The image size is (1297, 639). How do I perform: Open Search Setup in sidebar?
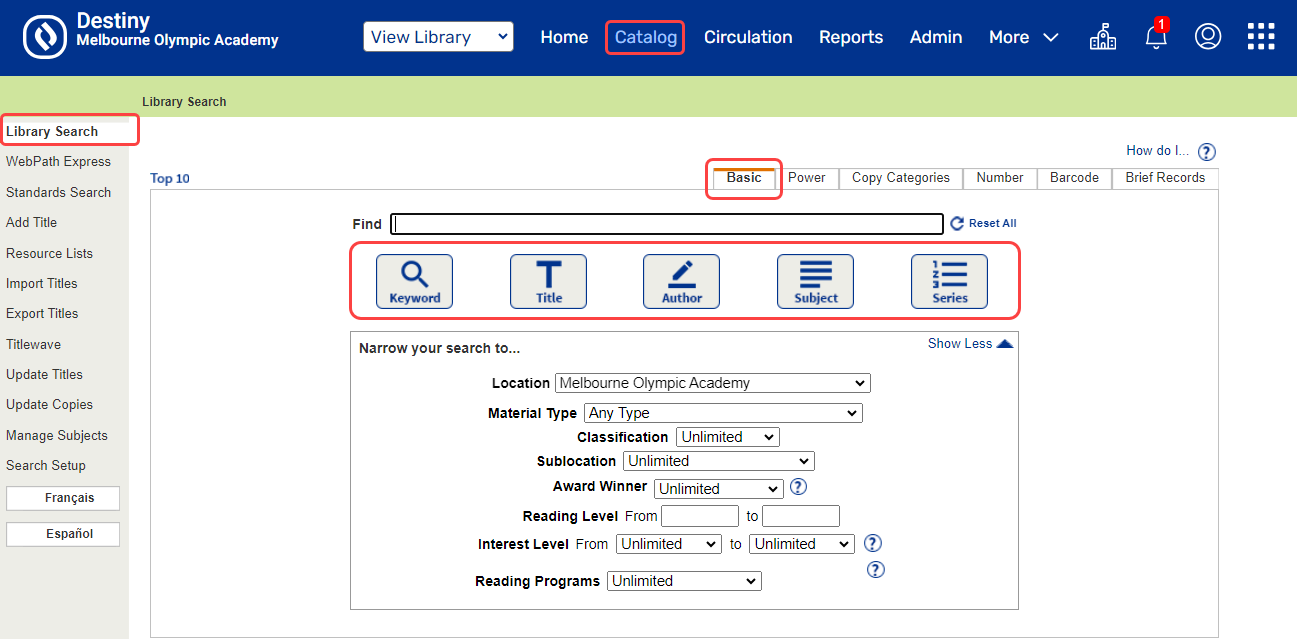click(x=46, y=465)
